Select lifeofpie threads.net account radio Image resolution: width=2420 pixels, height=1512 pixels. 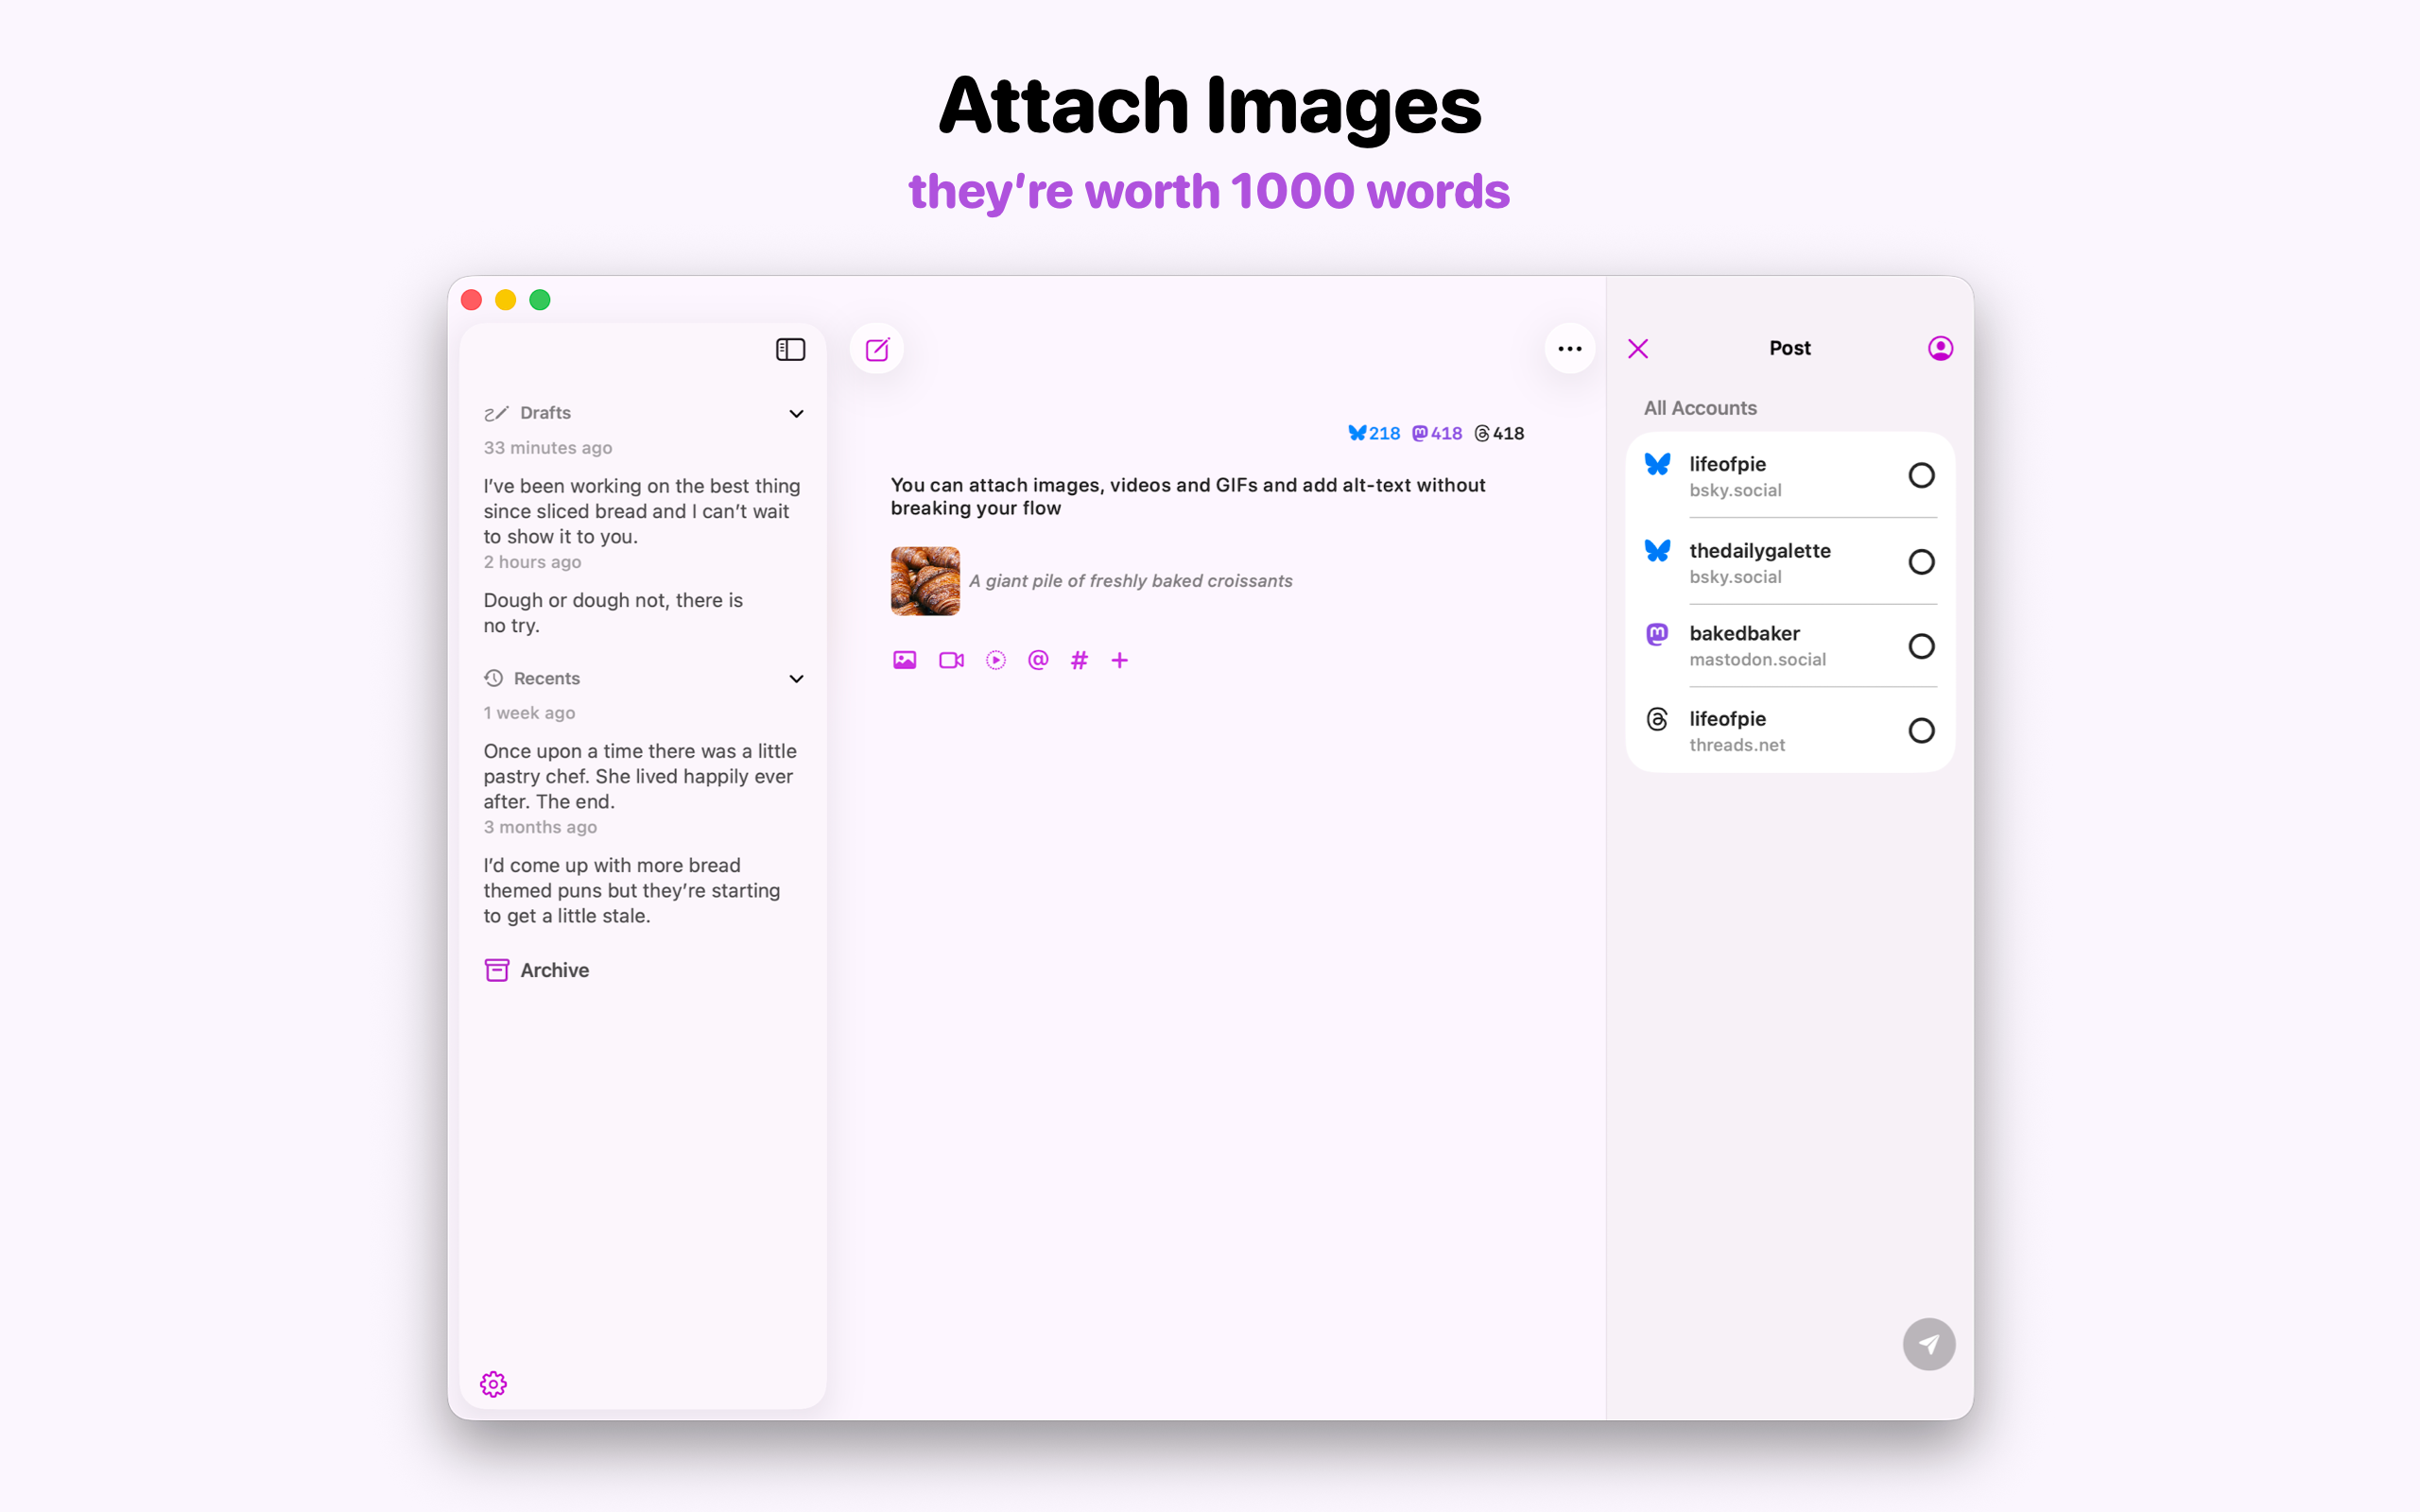point(1921,730)
